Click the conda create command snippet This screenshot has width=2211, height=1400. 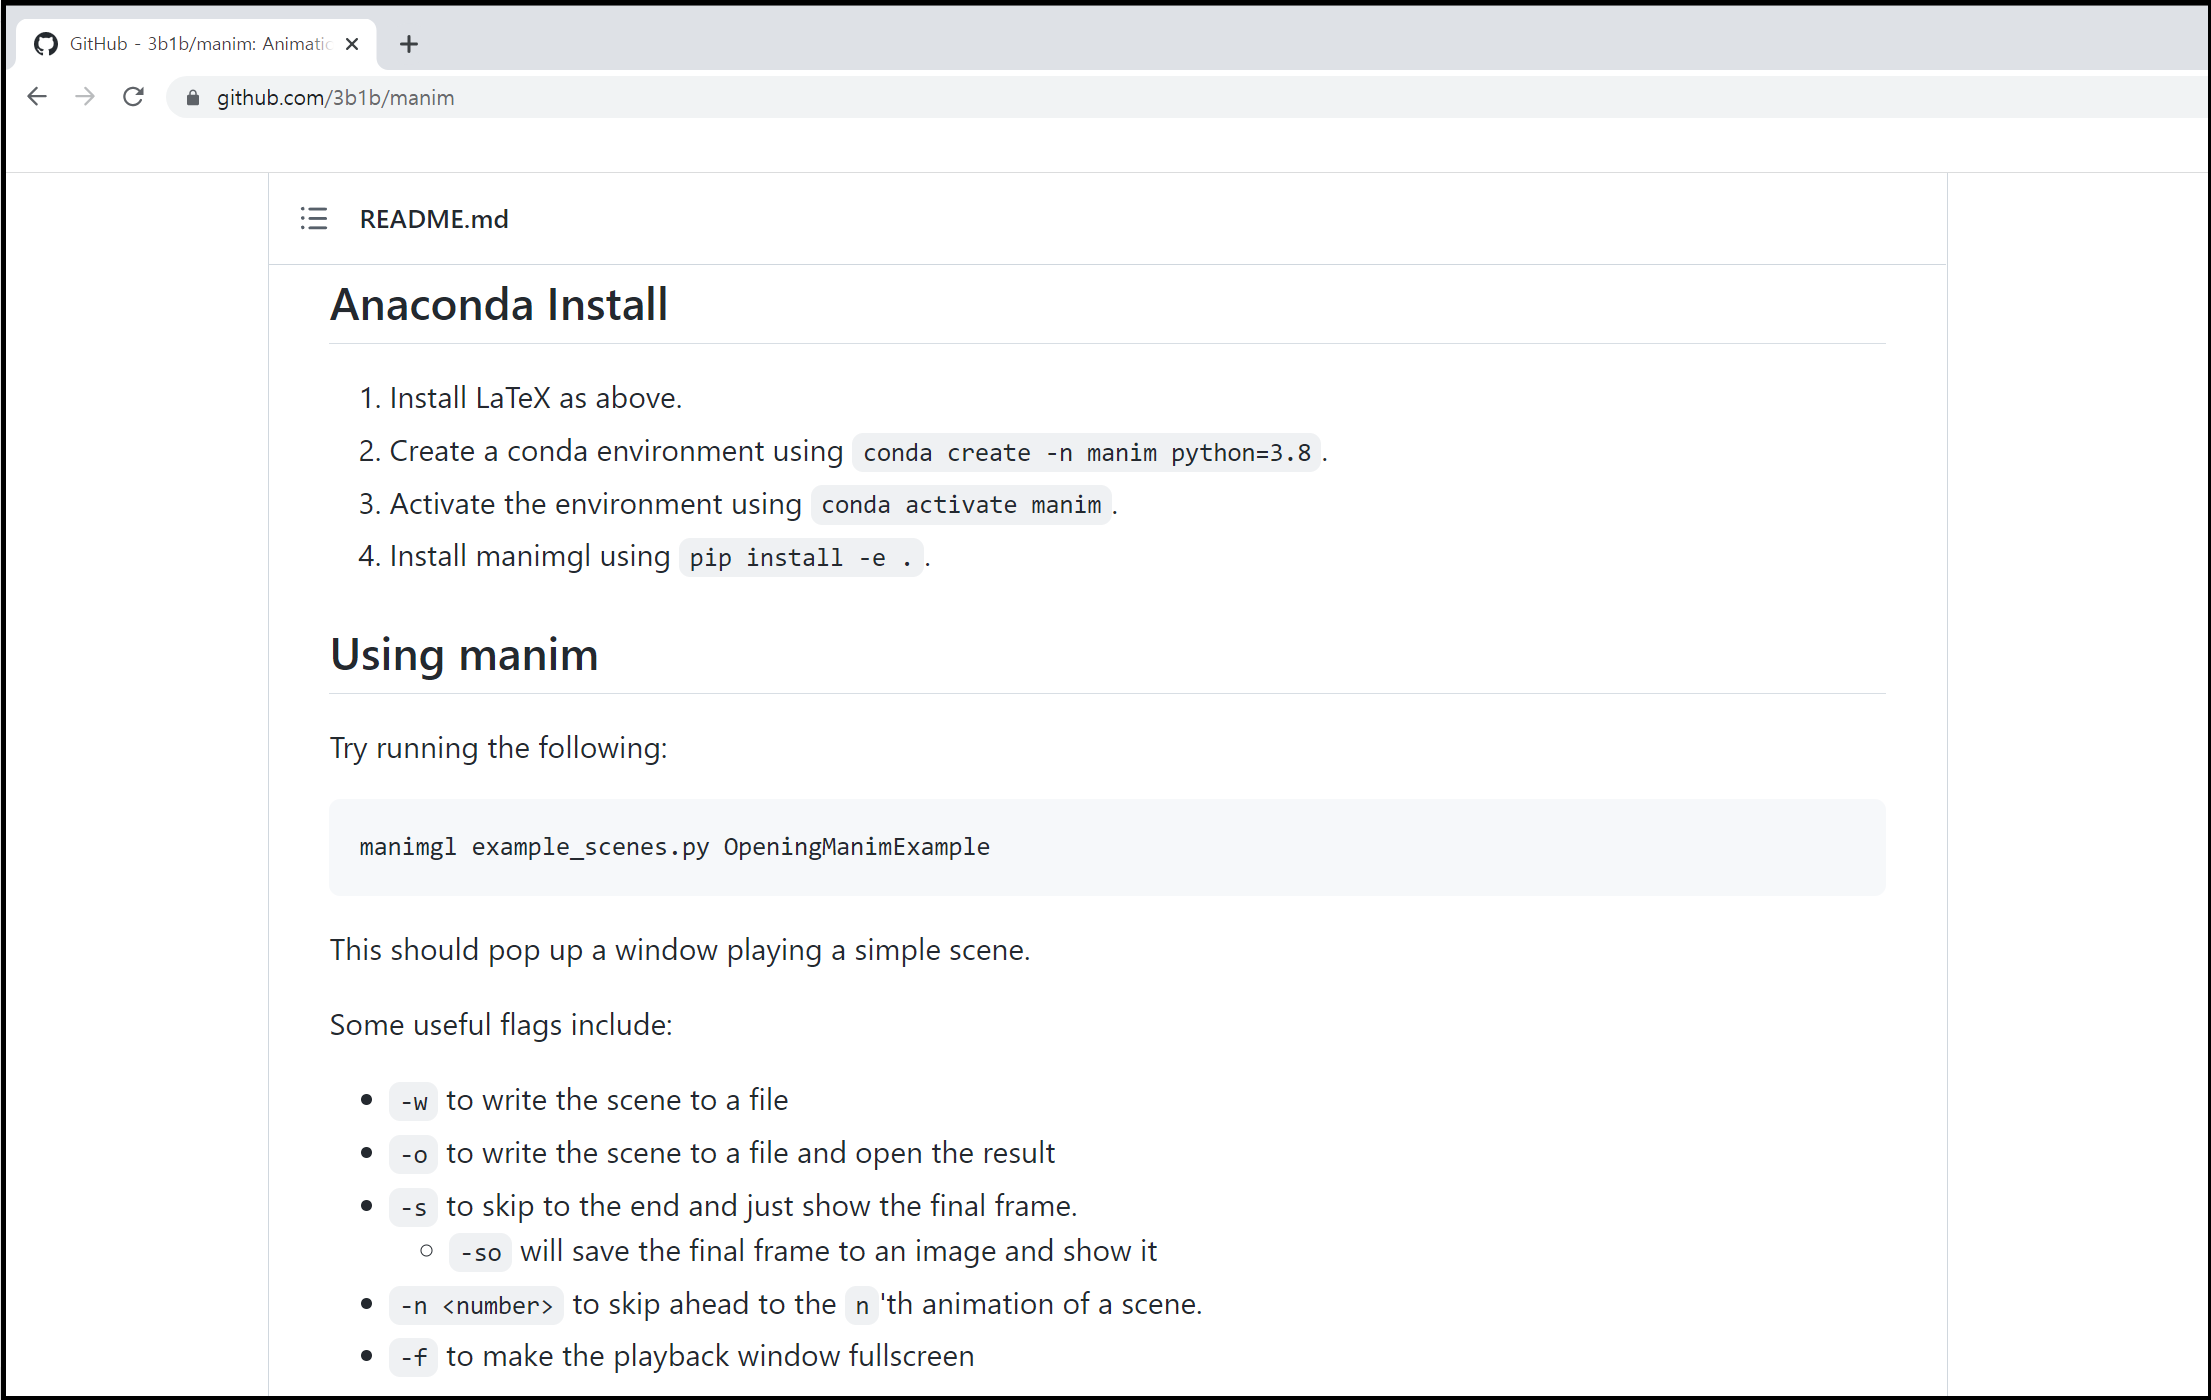tap(1086, 453)
